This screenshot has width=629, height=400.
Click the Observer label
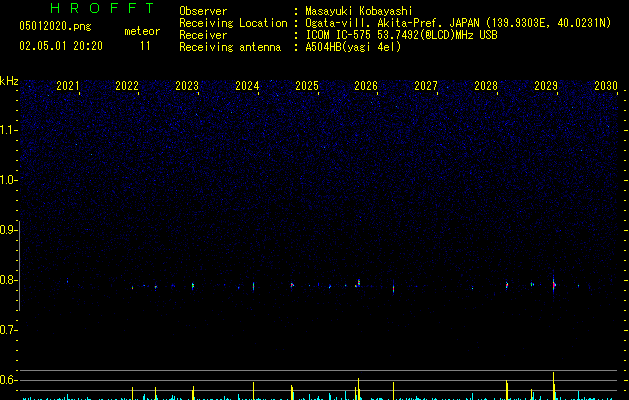pos(203,11)
